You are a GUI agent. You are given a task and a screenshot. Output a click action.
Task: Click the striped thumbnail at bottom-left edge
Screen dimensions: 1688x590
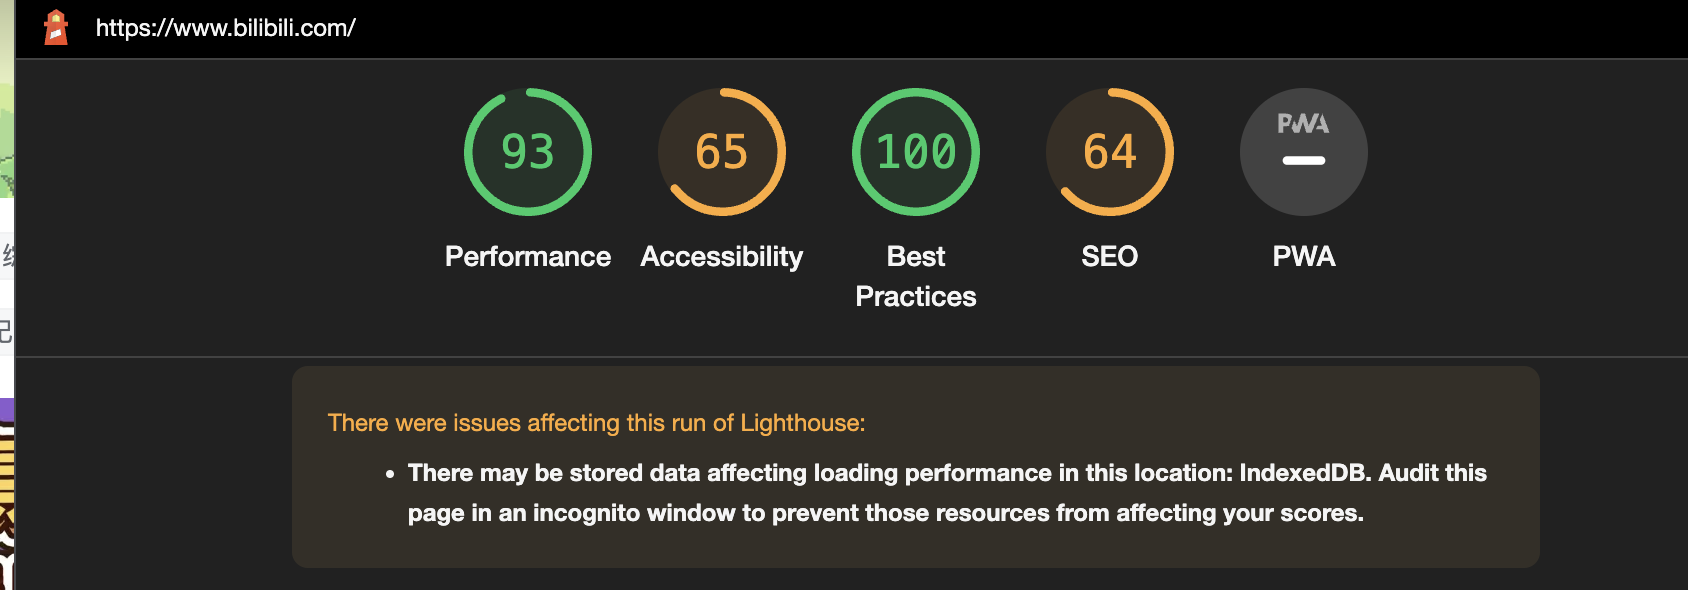pyautogui.click(x=7, y=506)
